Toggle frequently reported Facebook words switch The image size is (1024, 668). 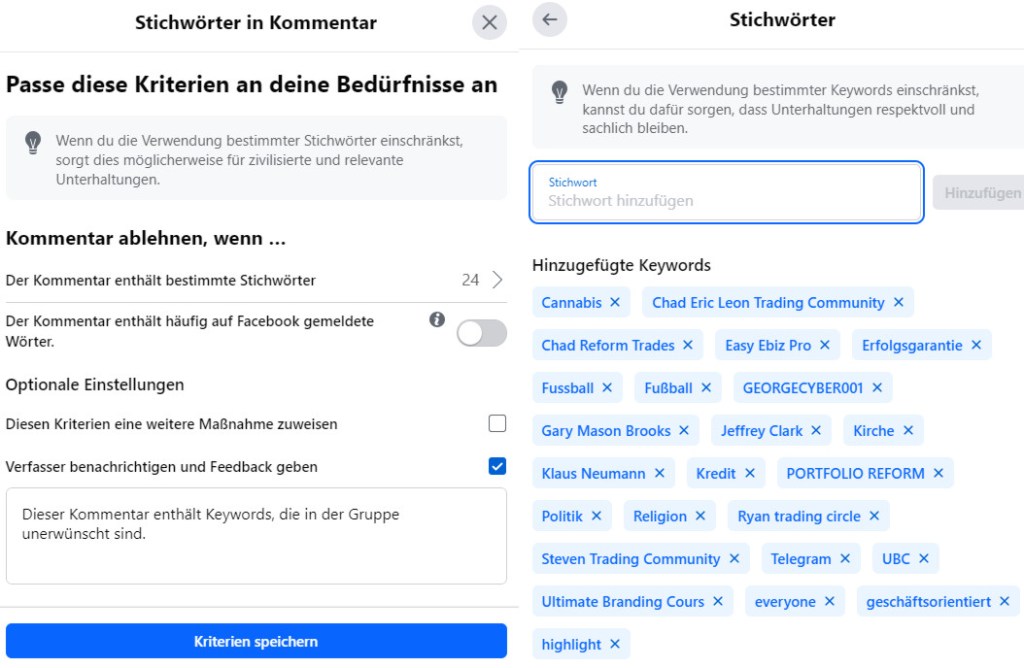pos(482,333)
